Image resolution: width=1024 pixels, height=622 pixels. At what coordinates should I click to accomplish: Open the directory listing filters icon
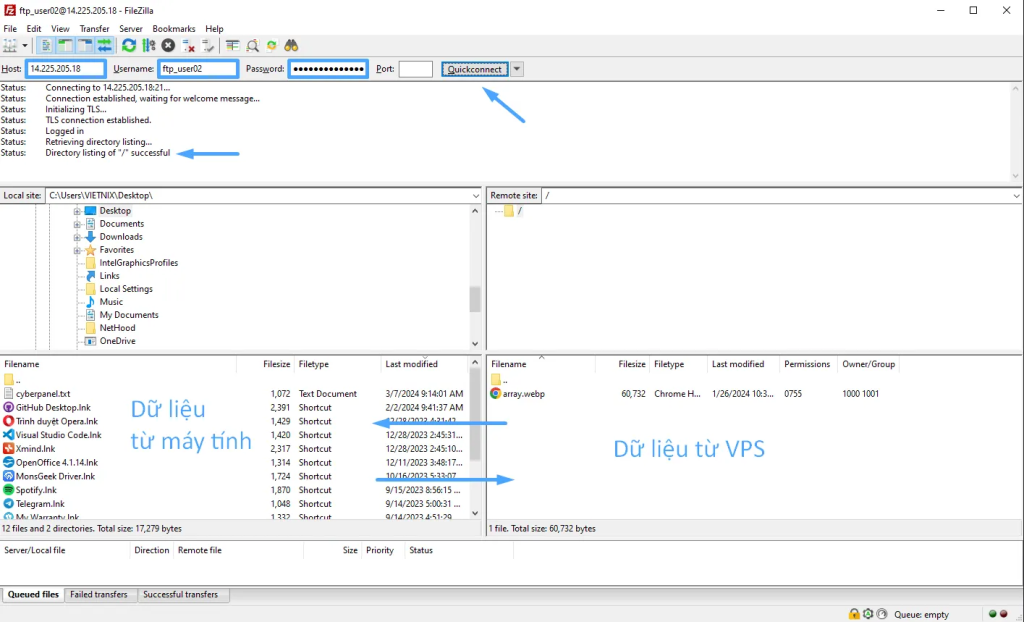tap(232, 46)
